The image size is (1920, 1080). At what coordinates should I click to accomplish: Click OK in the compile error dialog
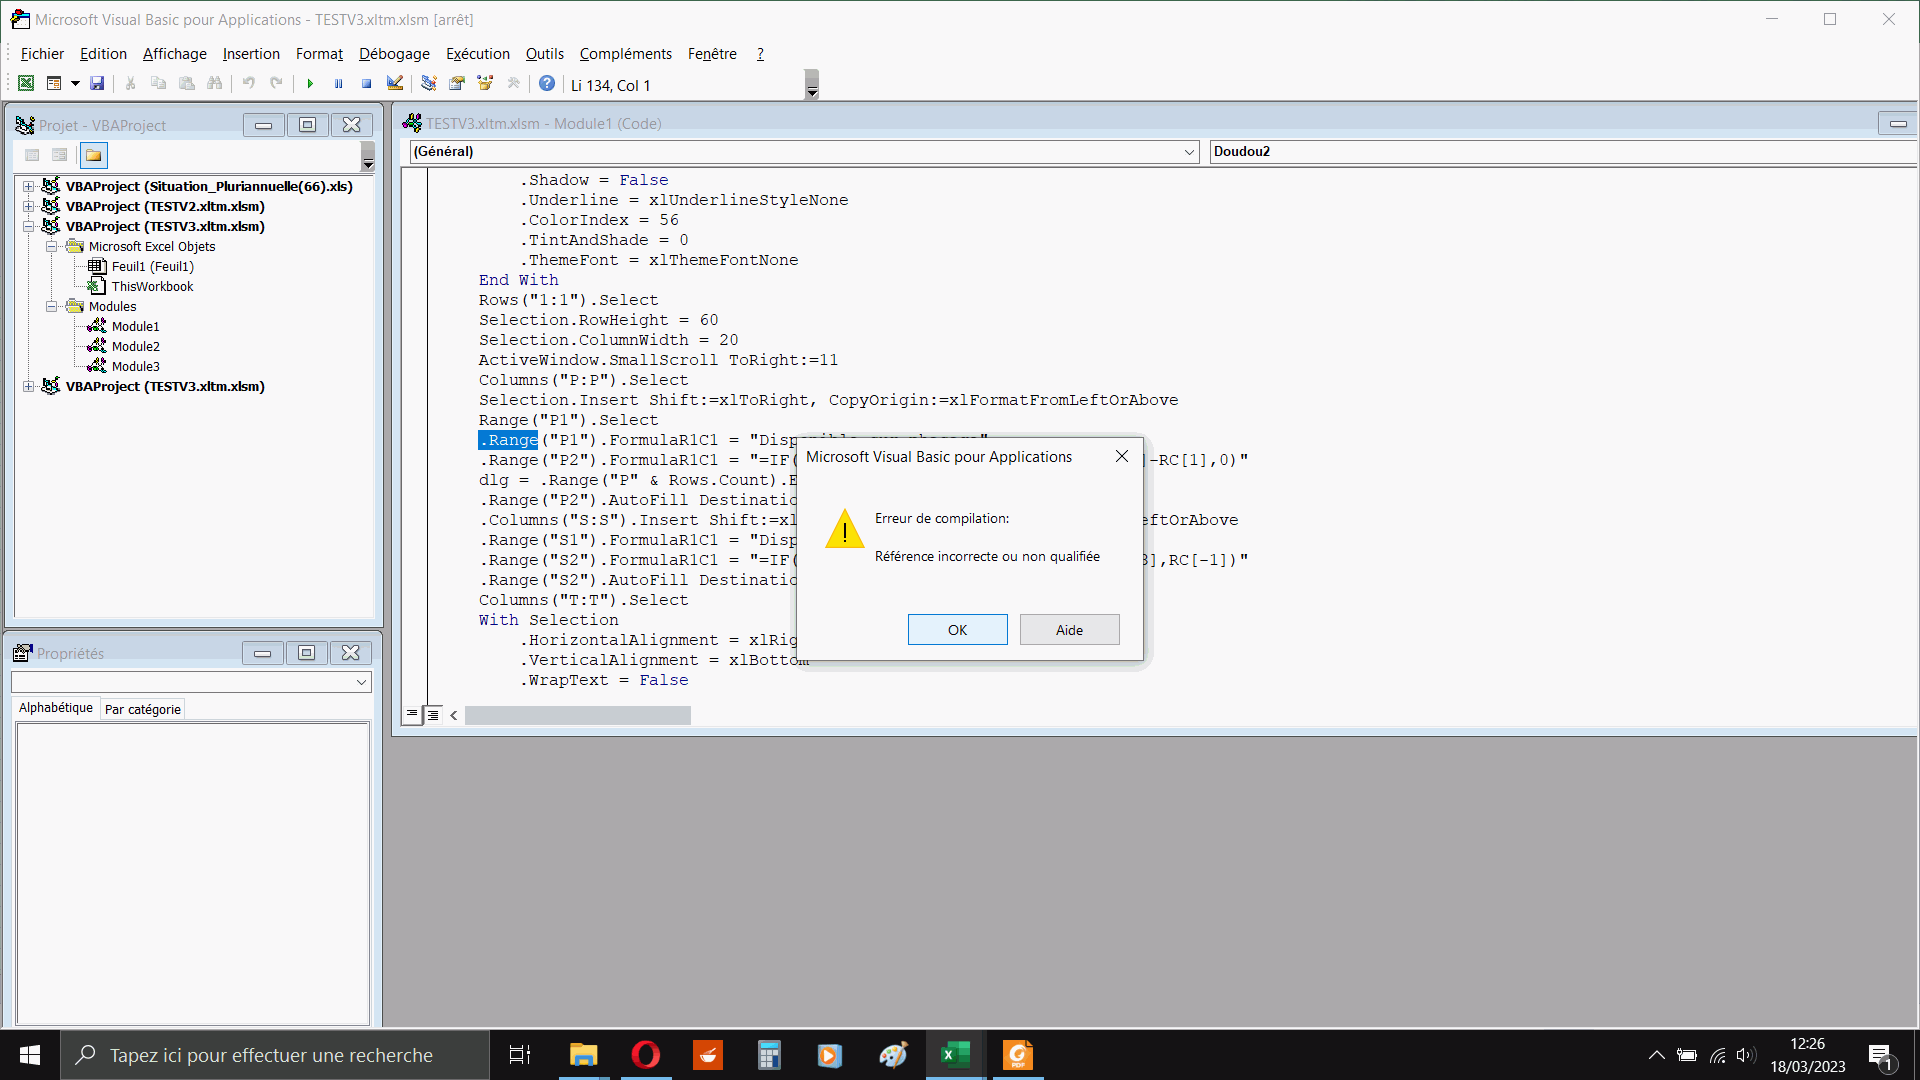tap(957, 630)
